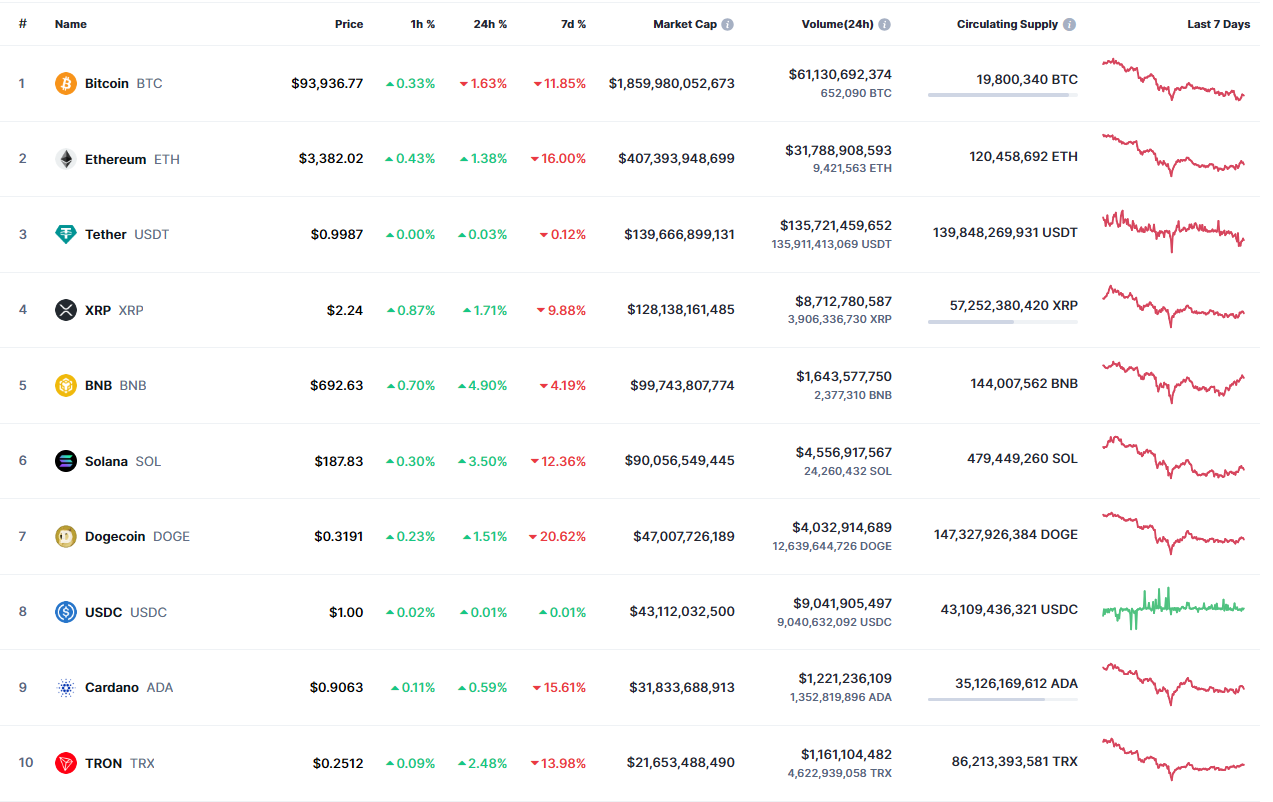Click the Market Cap info icon

click(x=728, y=24)
